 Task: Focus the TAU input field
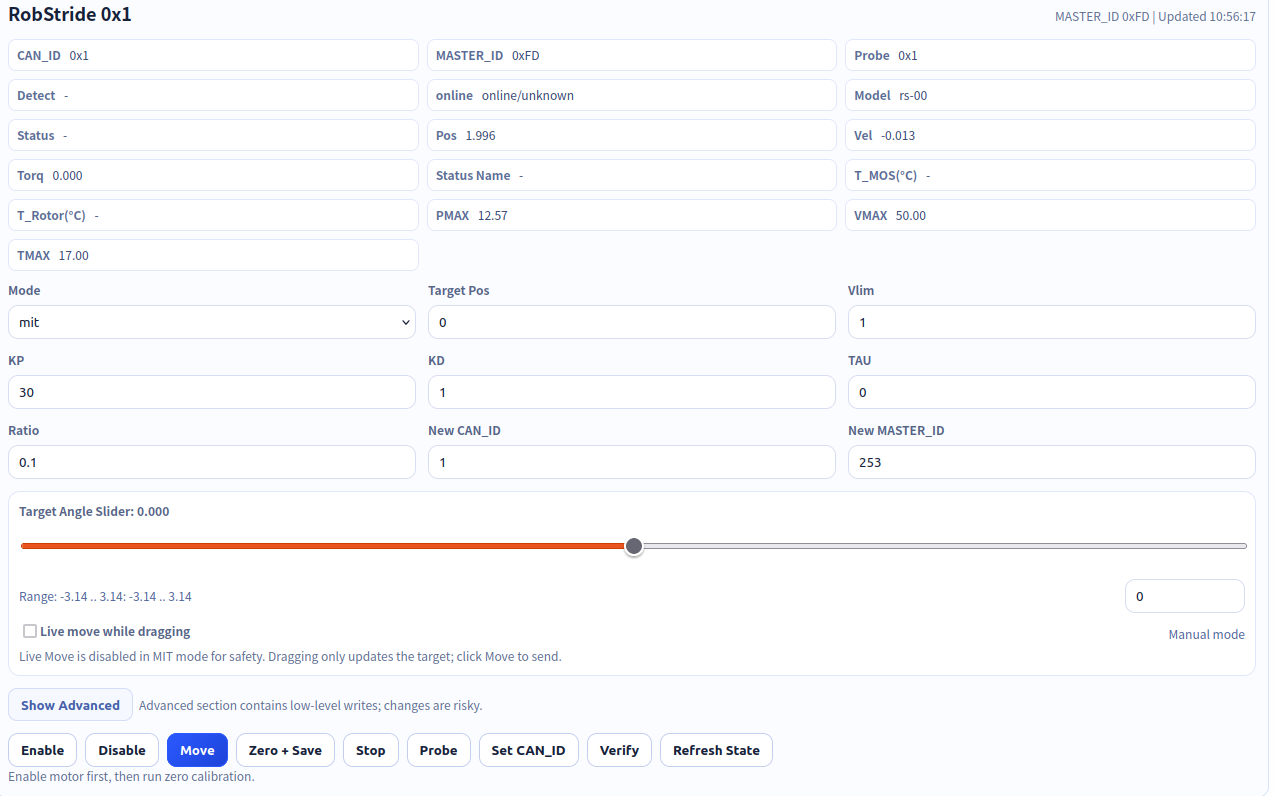point(1052,392)
